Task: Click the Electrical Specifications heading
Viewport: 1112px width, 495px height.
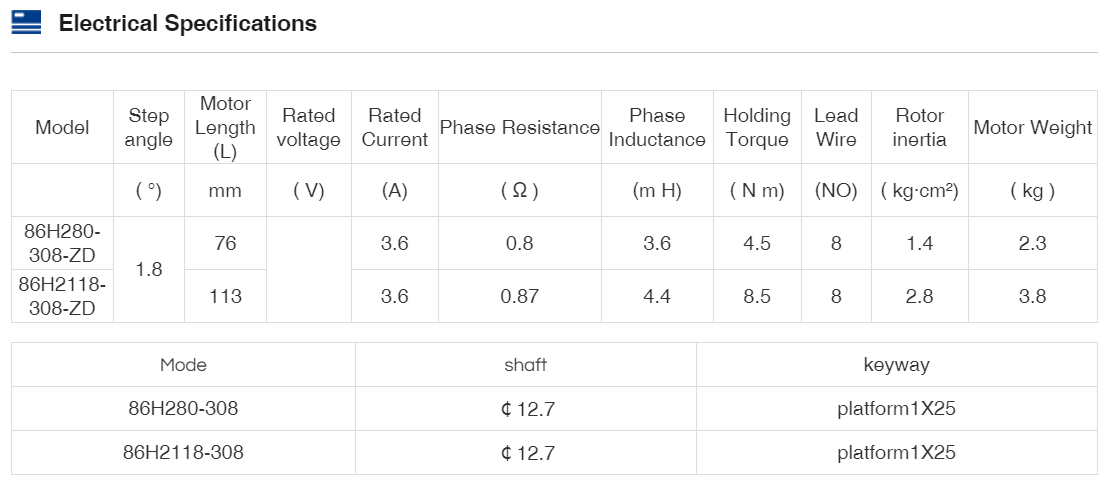Action: coord(187,24)
